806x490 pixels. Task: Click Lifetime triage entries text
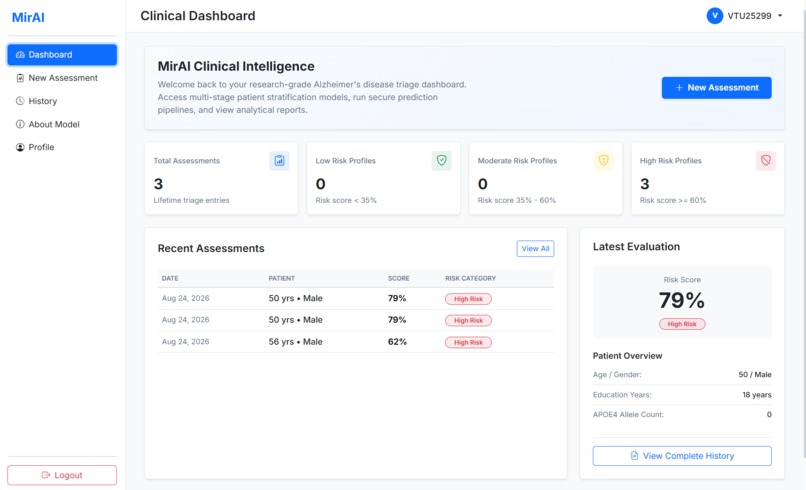(191, 201)
